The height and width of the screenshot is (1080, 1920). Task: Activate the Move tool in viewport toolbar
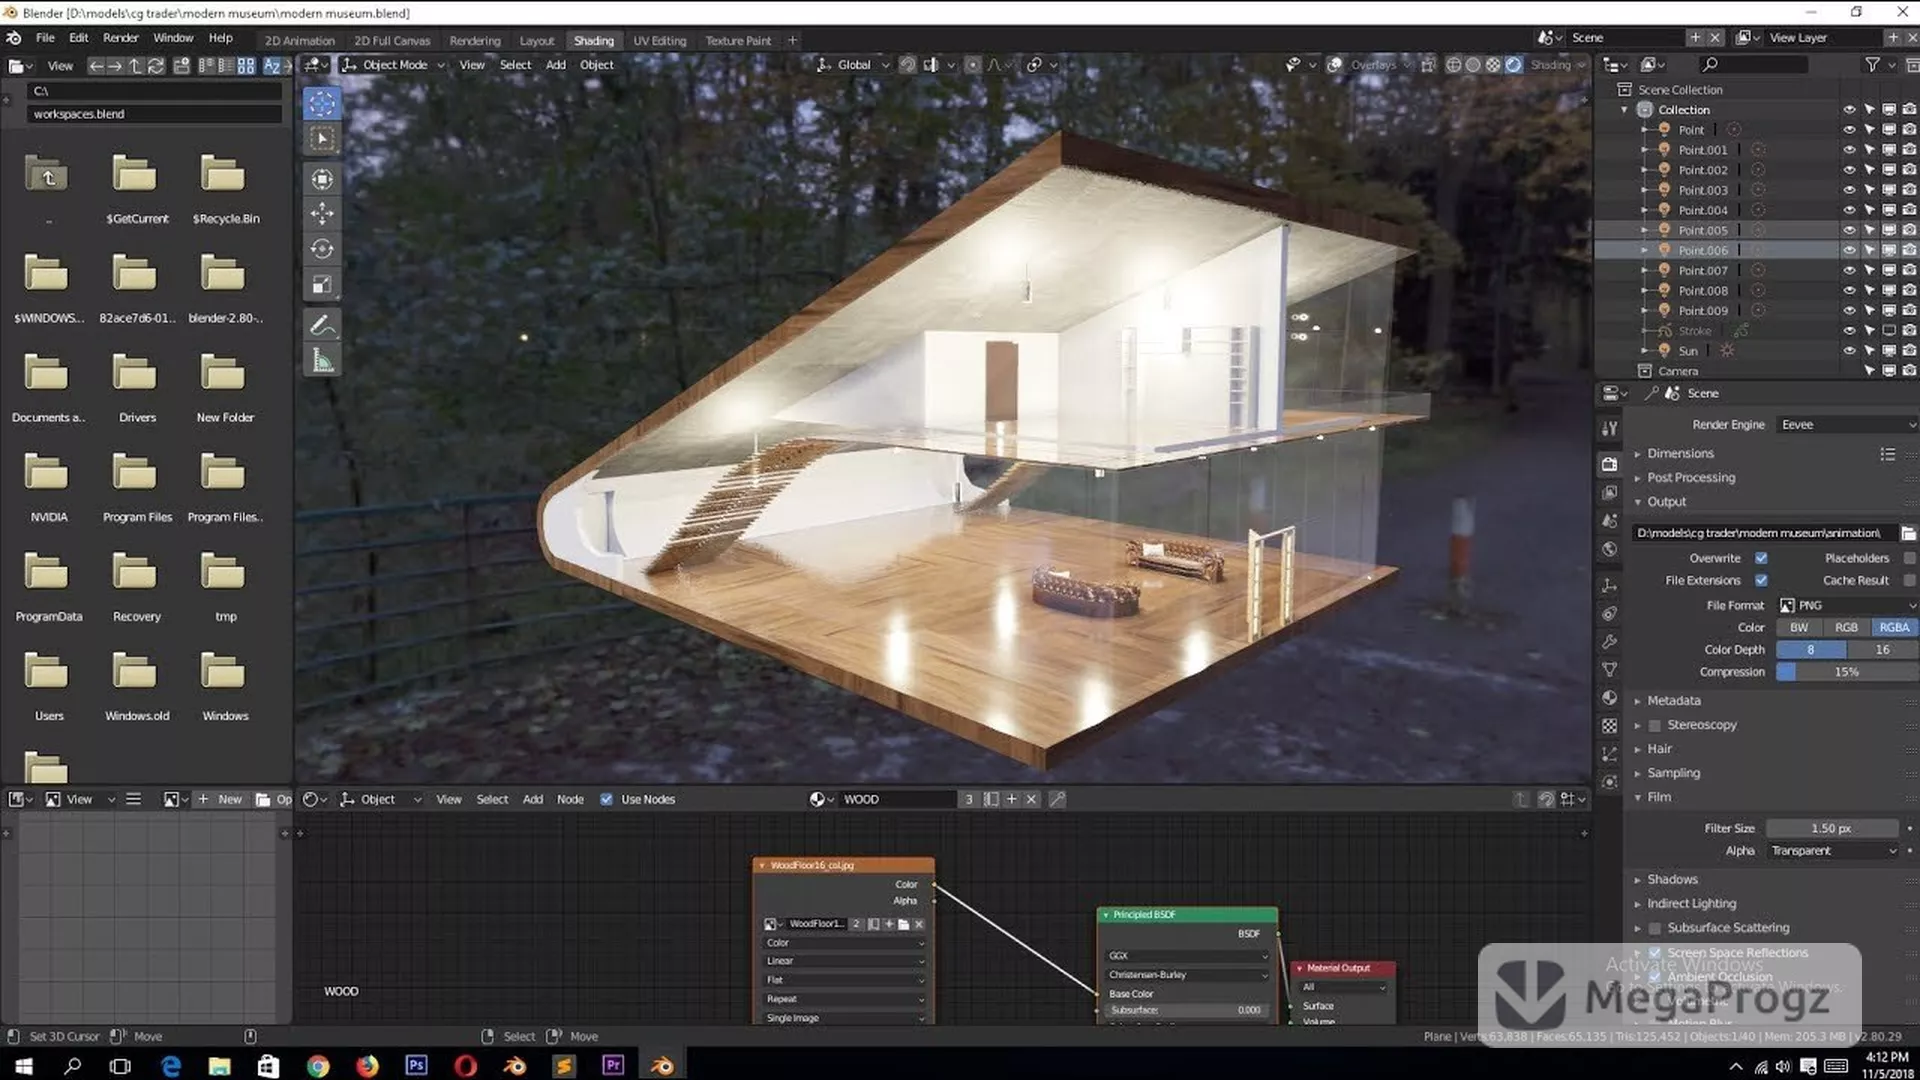[322, 214]
